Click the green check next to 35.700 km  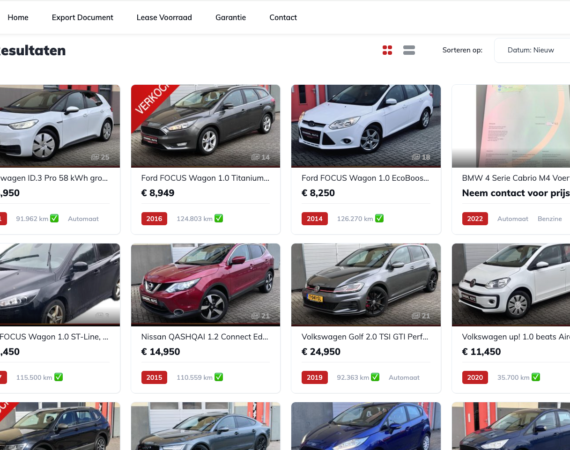[536, 377]
